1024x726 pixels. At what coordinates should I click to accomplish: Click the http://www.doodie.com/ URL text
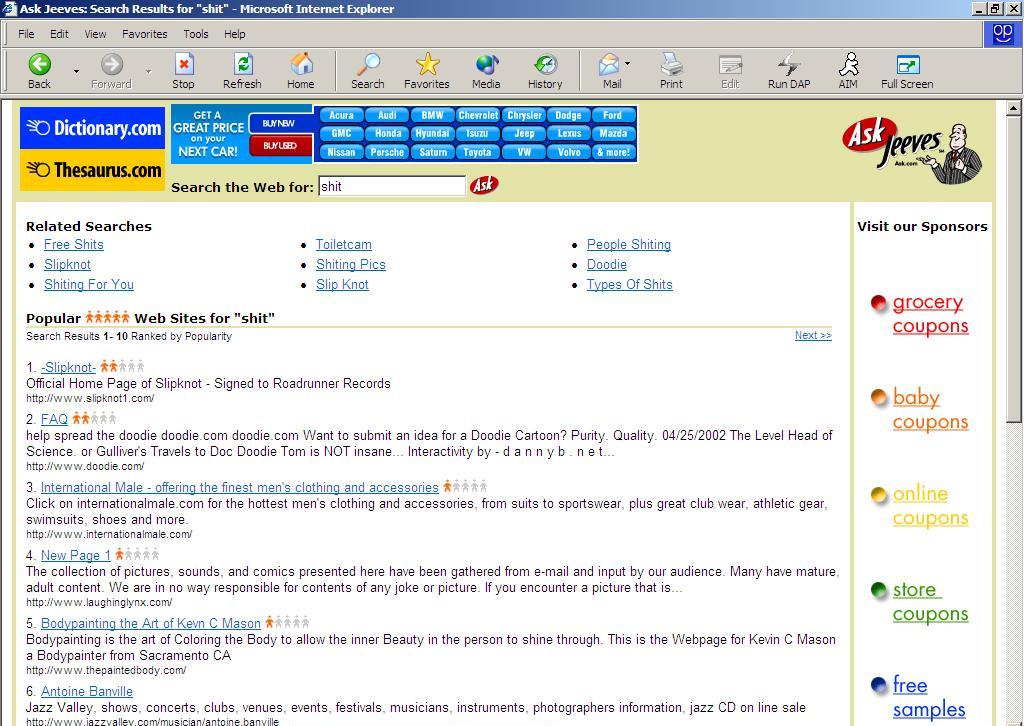[85, 466]
